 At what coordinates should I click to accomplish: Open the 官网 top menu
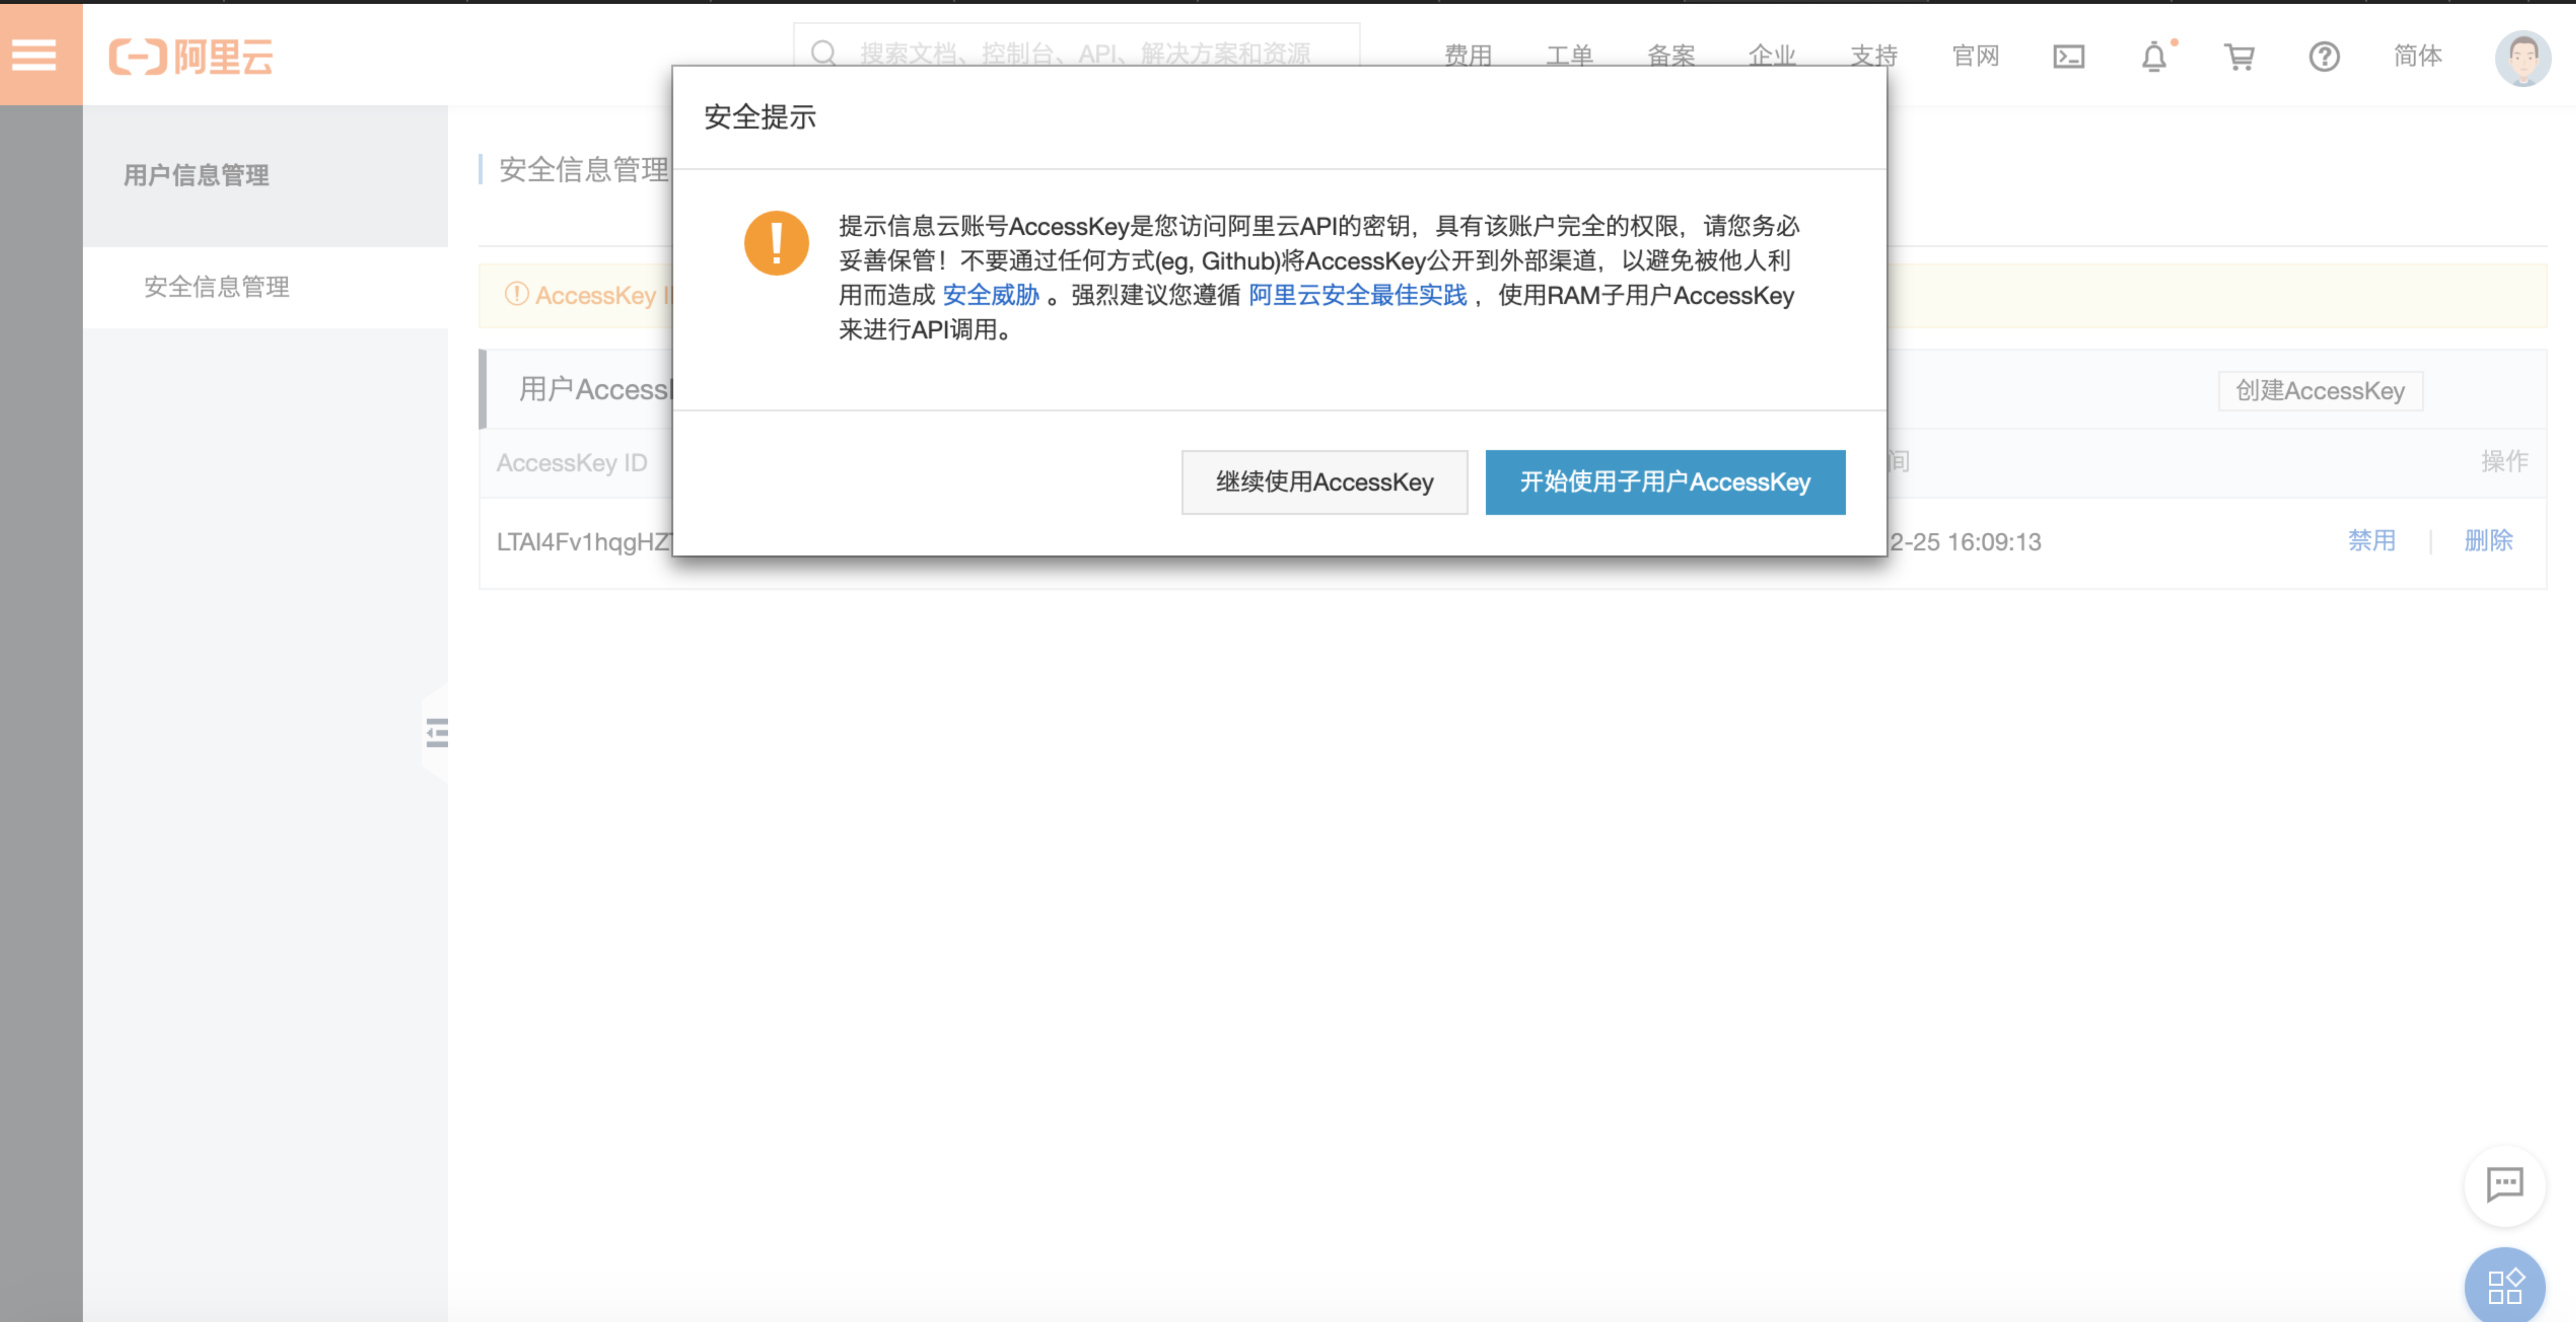[x=1975, y=56]
